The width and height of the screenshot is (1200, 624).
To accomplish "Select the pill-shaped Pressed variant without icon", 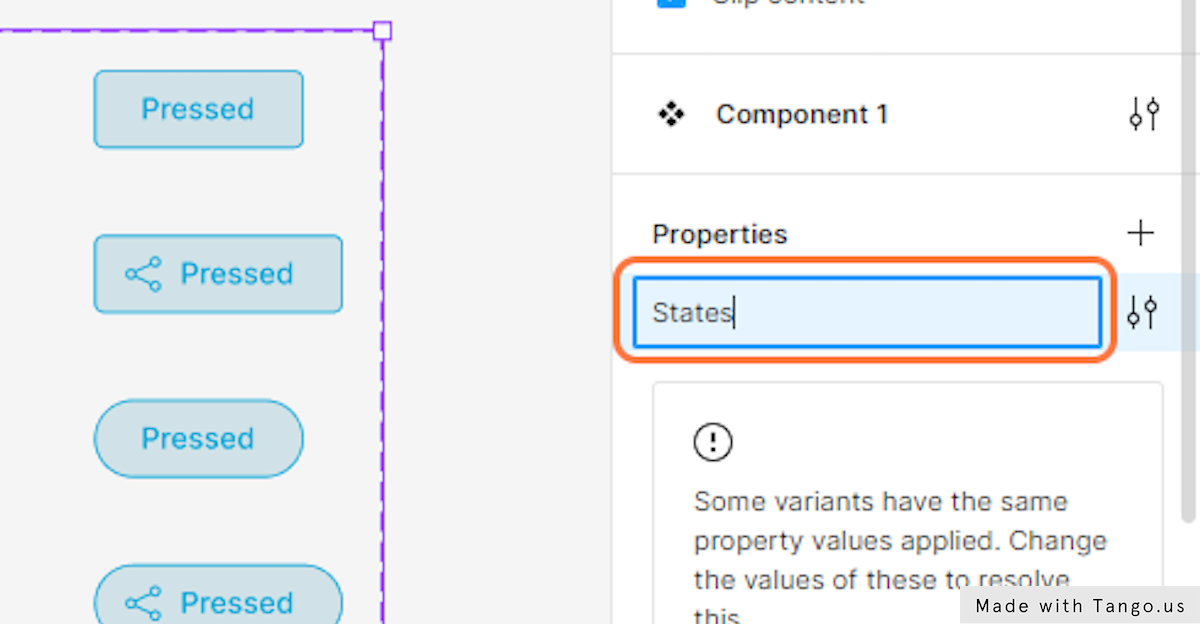I will (198, 438).
